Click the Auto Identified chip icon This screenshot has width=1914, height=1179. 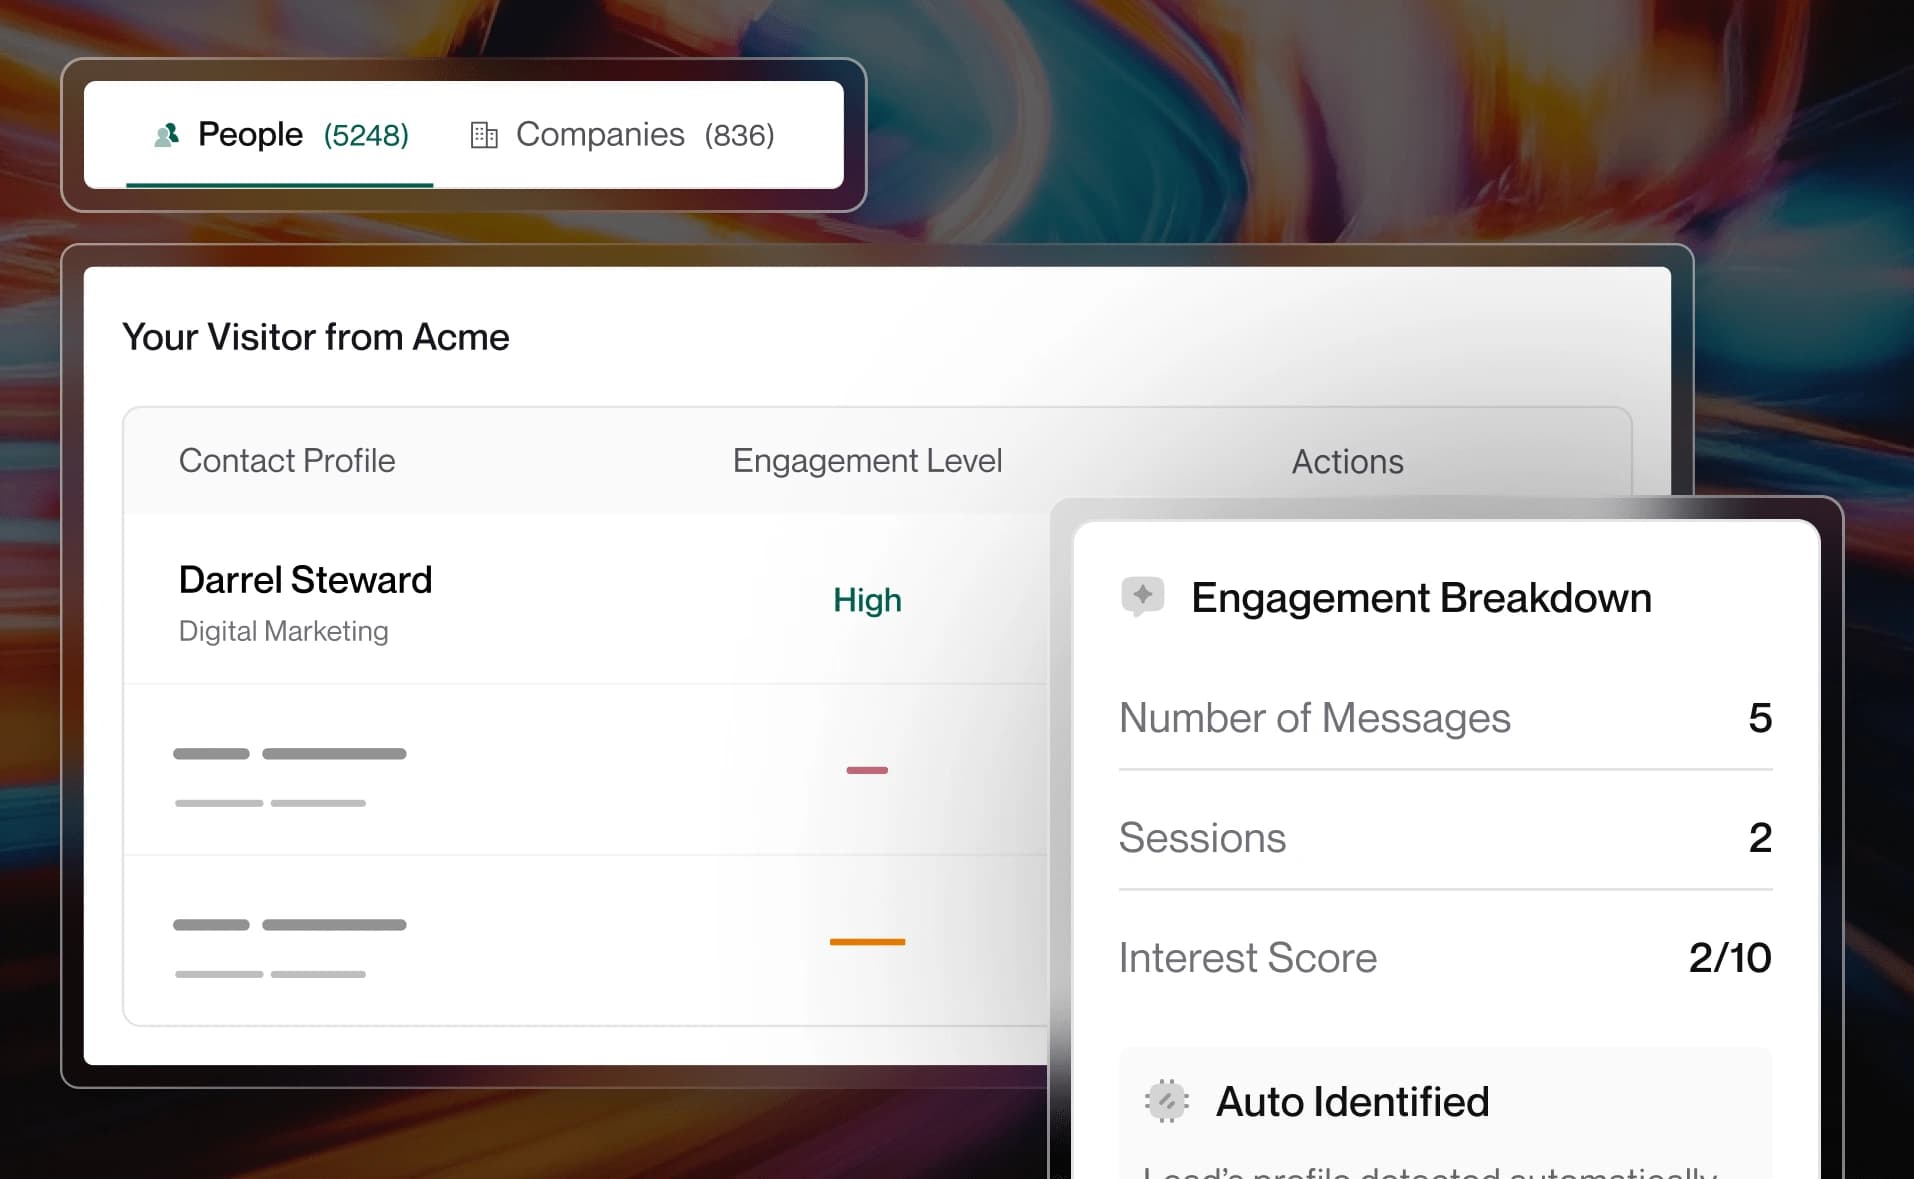pyautogui.click(x=1166, y=1101)
